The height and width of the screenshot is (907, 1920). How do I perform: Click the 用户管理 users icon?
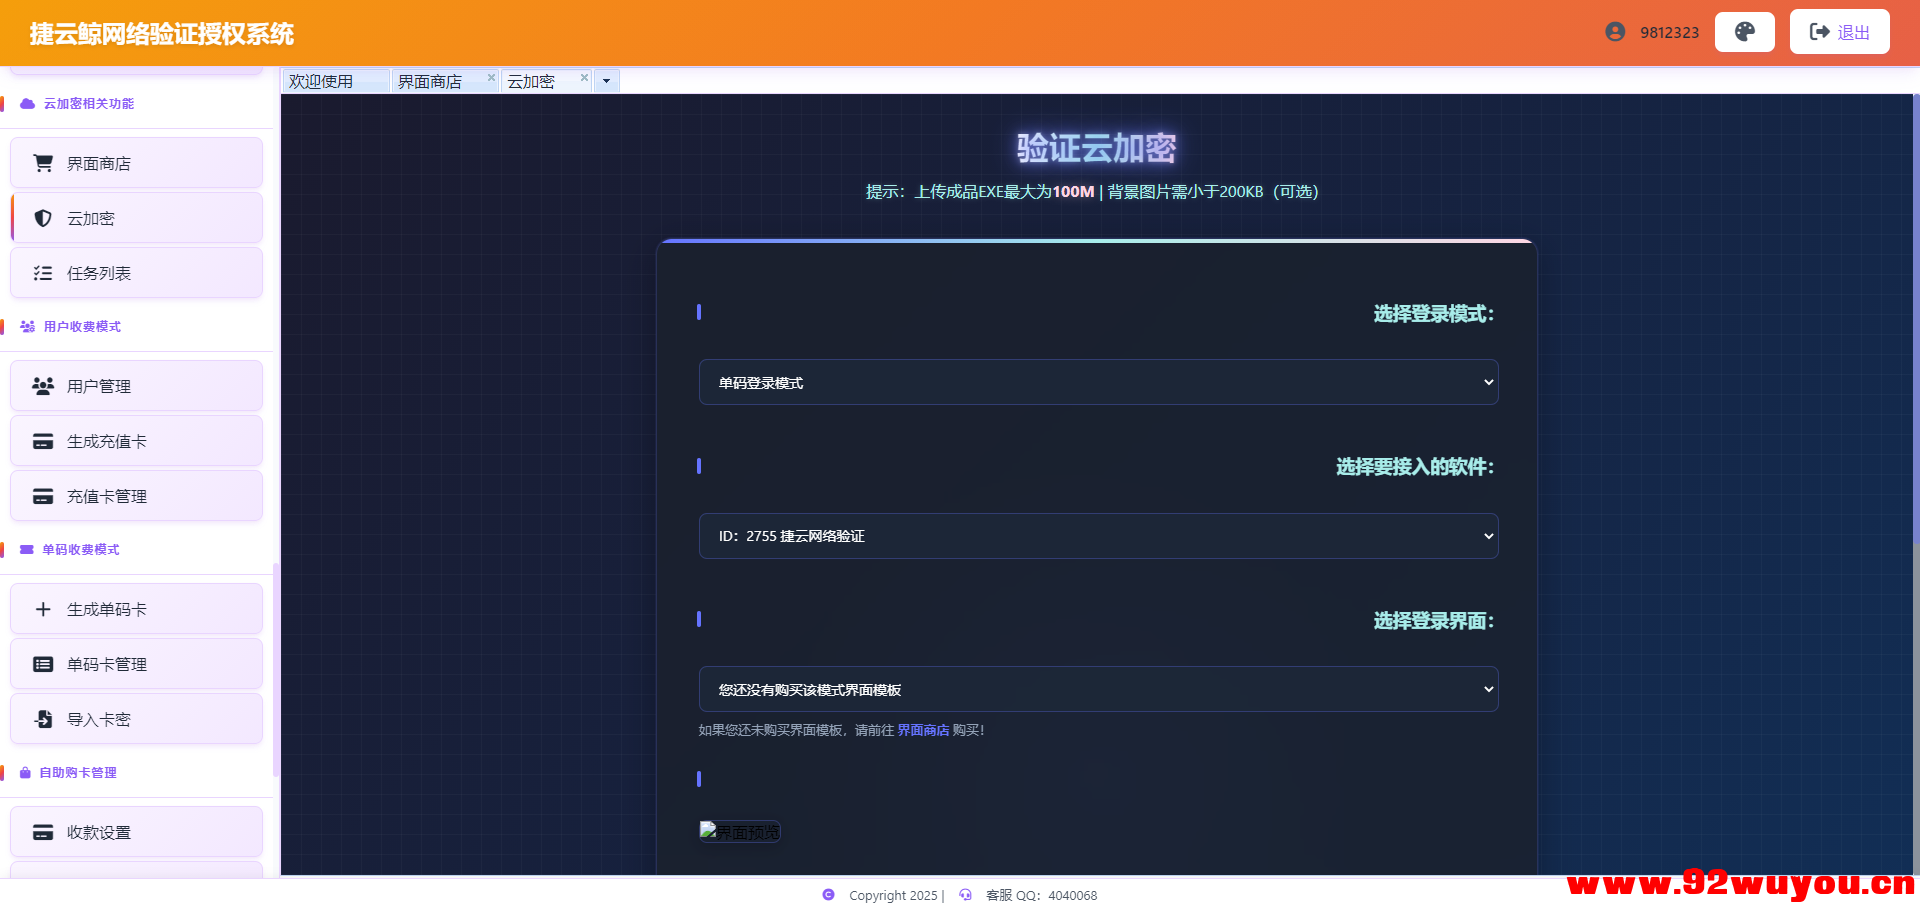[x=42, y=385]
